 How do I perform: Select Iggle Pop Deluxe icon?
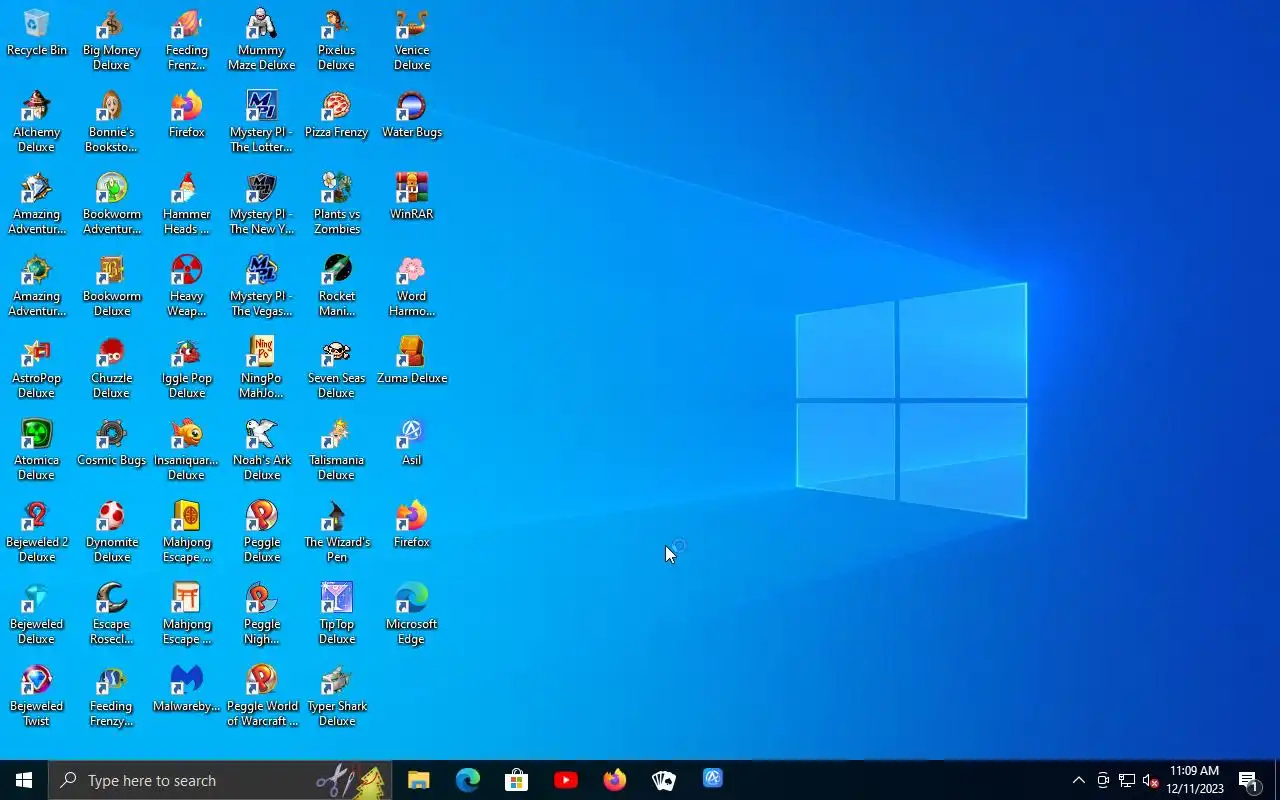coord(187,368)
